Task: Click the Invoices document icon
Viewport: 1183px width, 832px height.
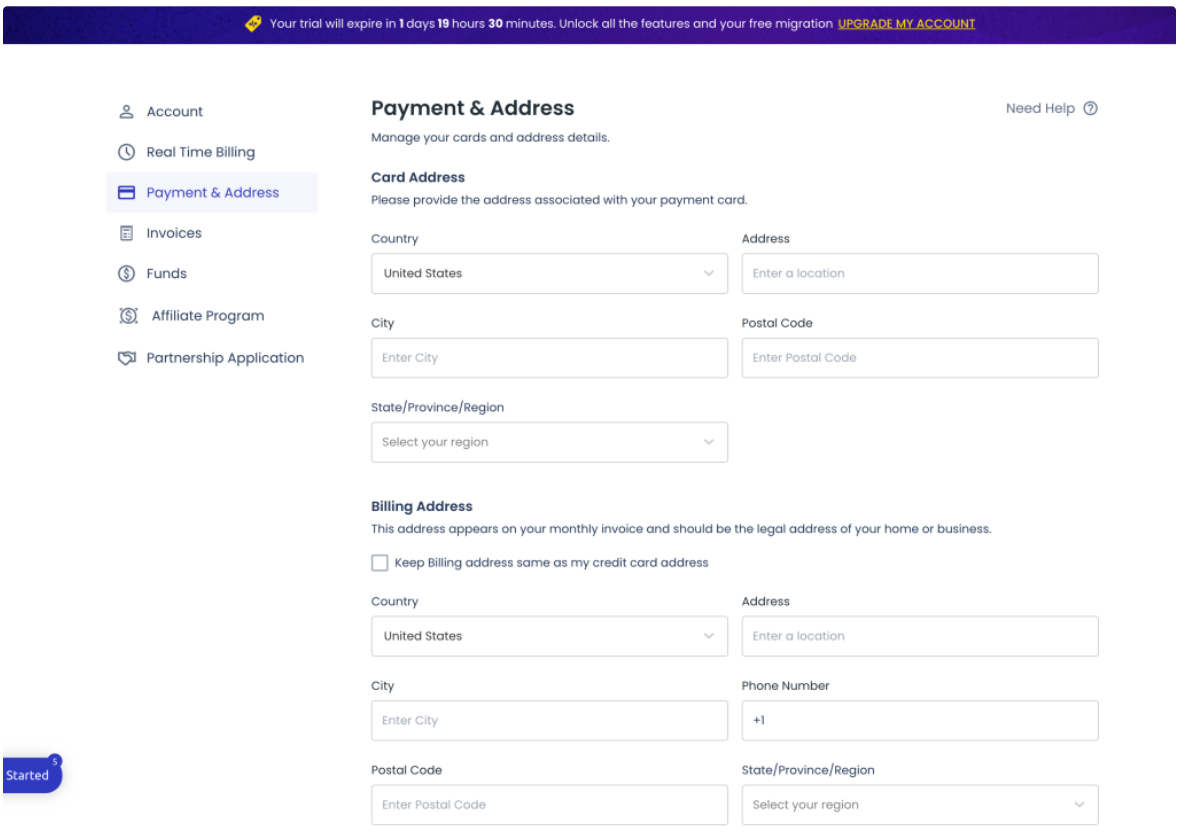Action: (x=127, y=233)
